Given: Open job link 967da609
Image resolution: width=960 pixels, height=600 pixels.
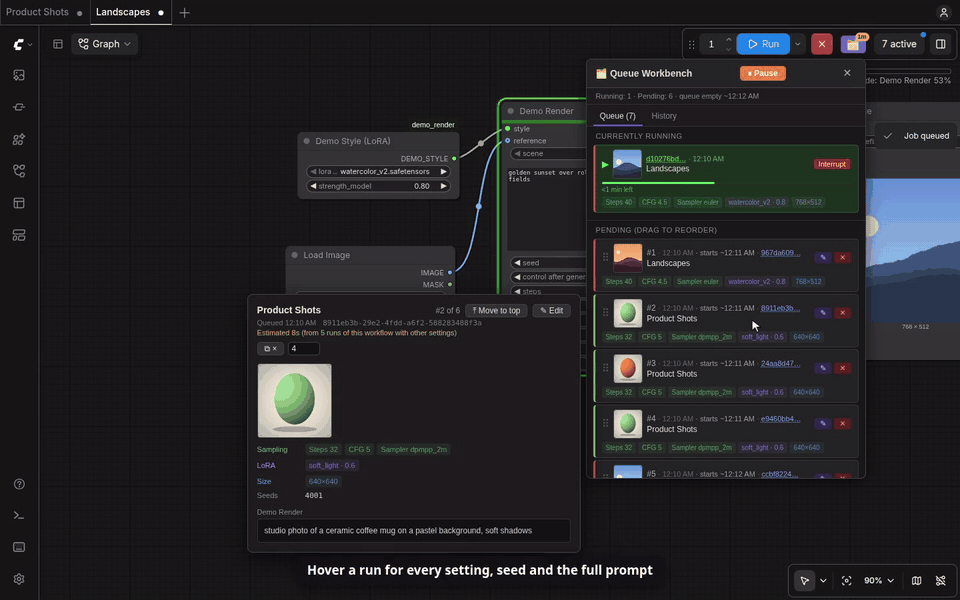Looking at the screenshot, I should [x=780, y=253].
